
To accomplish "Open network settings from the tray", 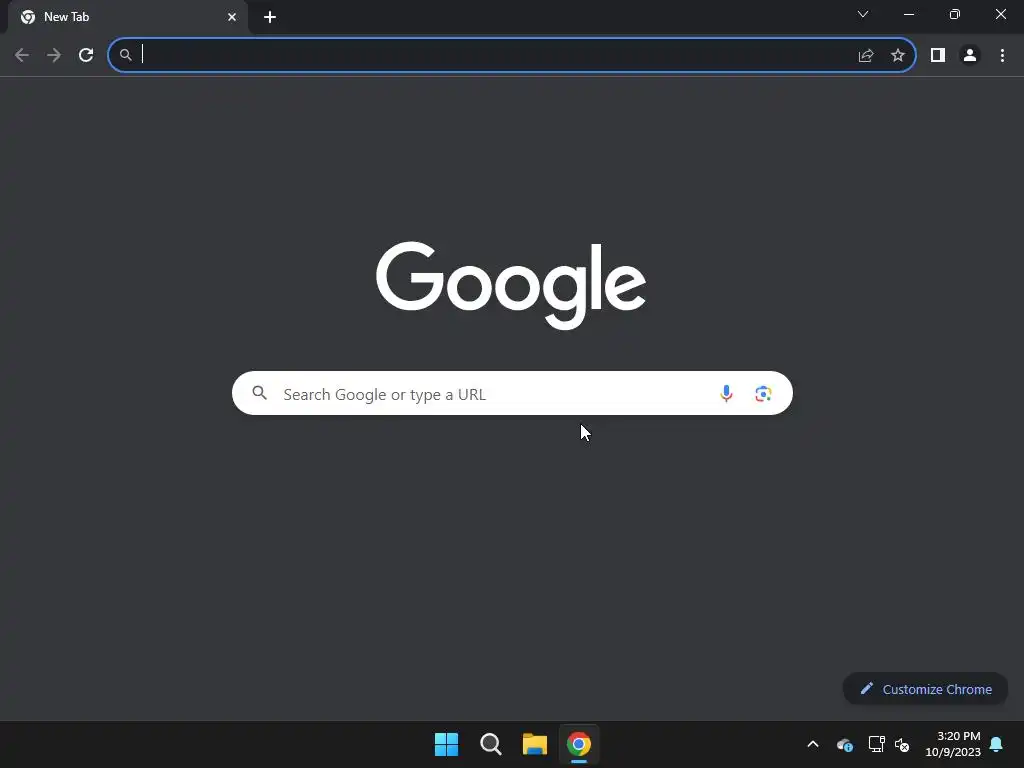I will pos(876,744).
